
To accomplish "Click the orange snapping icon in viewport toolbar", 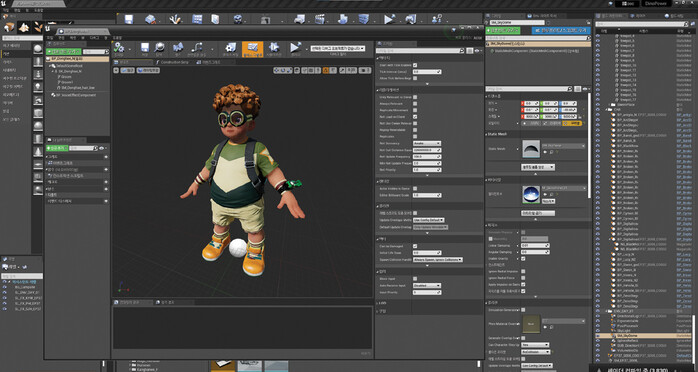I will coord(326,70).
